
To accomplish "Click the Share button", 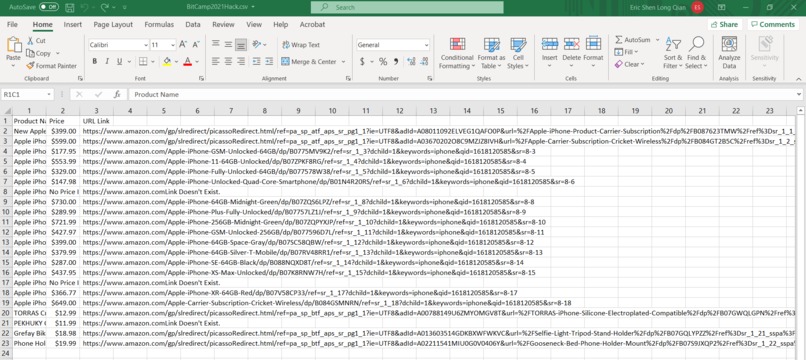I will pyautogui.click(x=725, y=24).
